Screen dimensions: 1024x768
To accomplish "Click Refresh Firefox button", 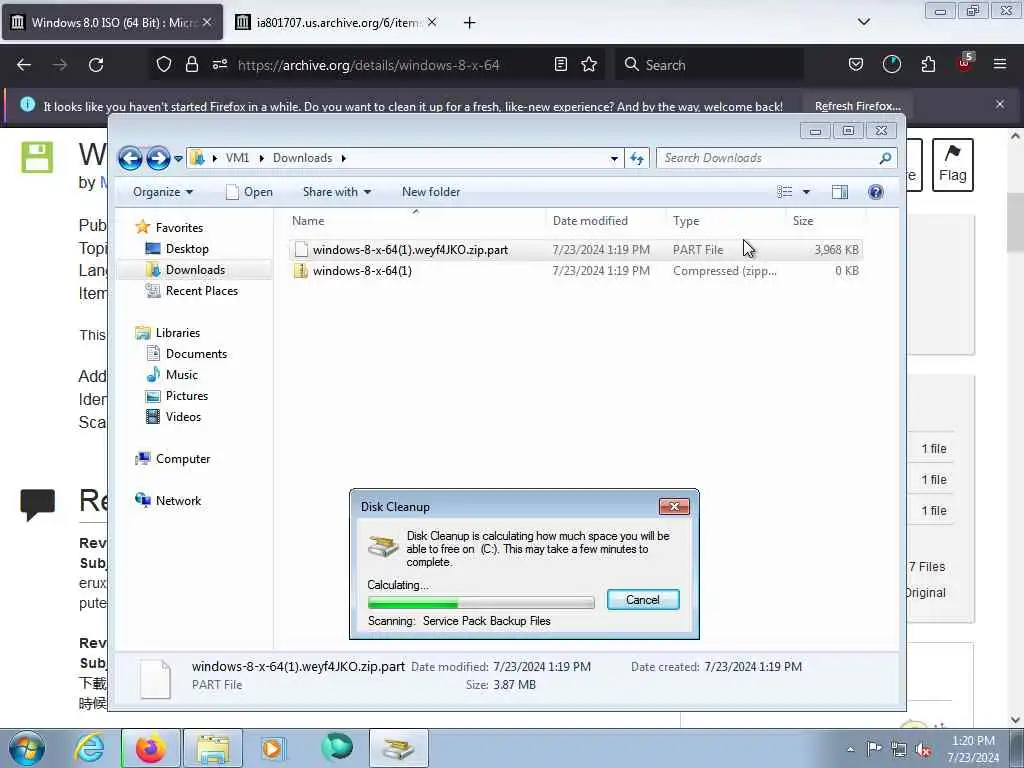I will [x=857, y=106].
